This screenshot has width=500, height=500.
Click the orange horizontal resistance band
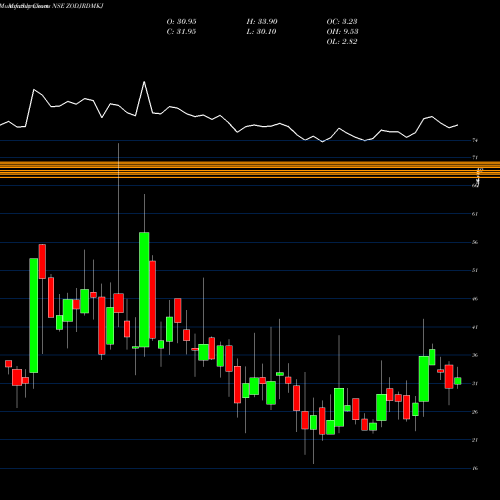click(250, 170)
